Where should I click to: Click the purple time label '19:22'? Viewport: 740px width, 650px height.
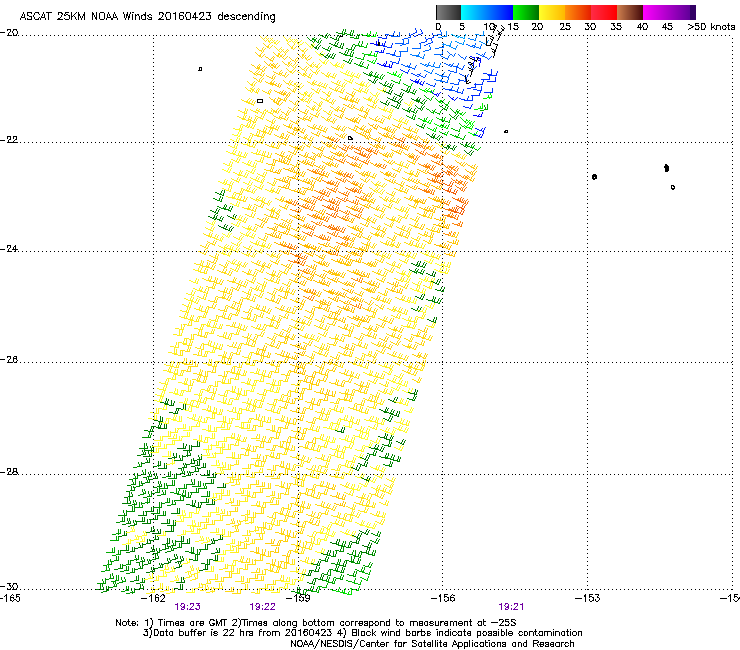[262, 607]
